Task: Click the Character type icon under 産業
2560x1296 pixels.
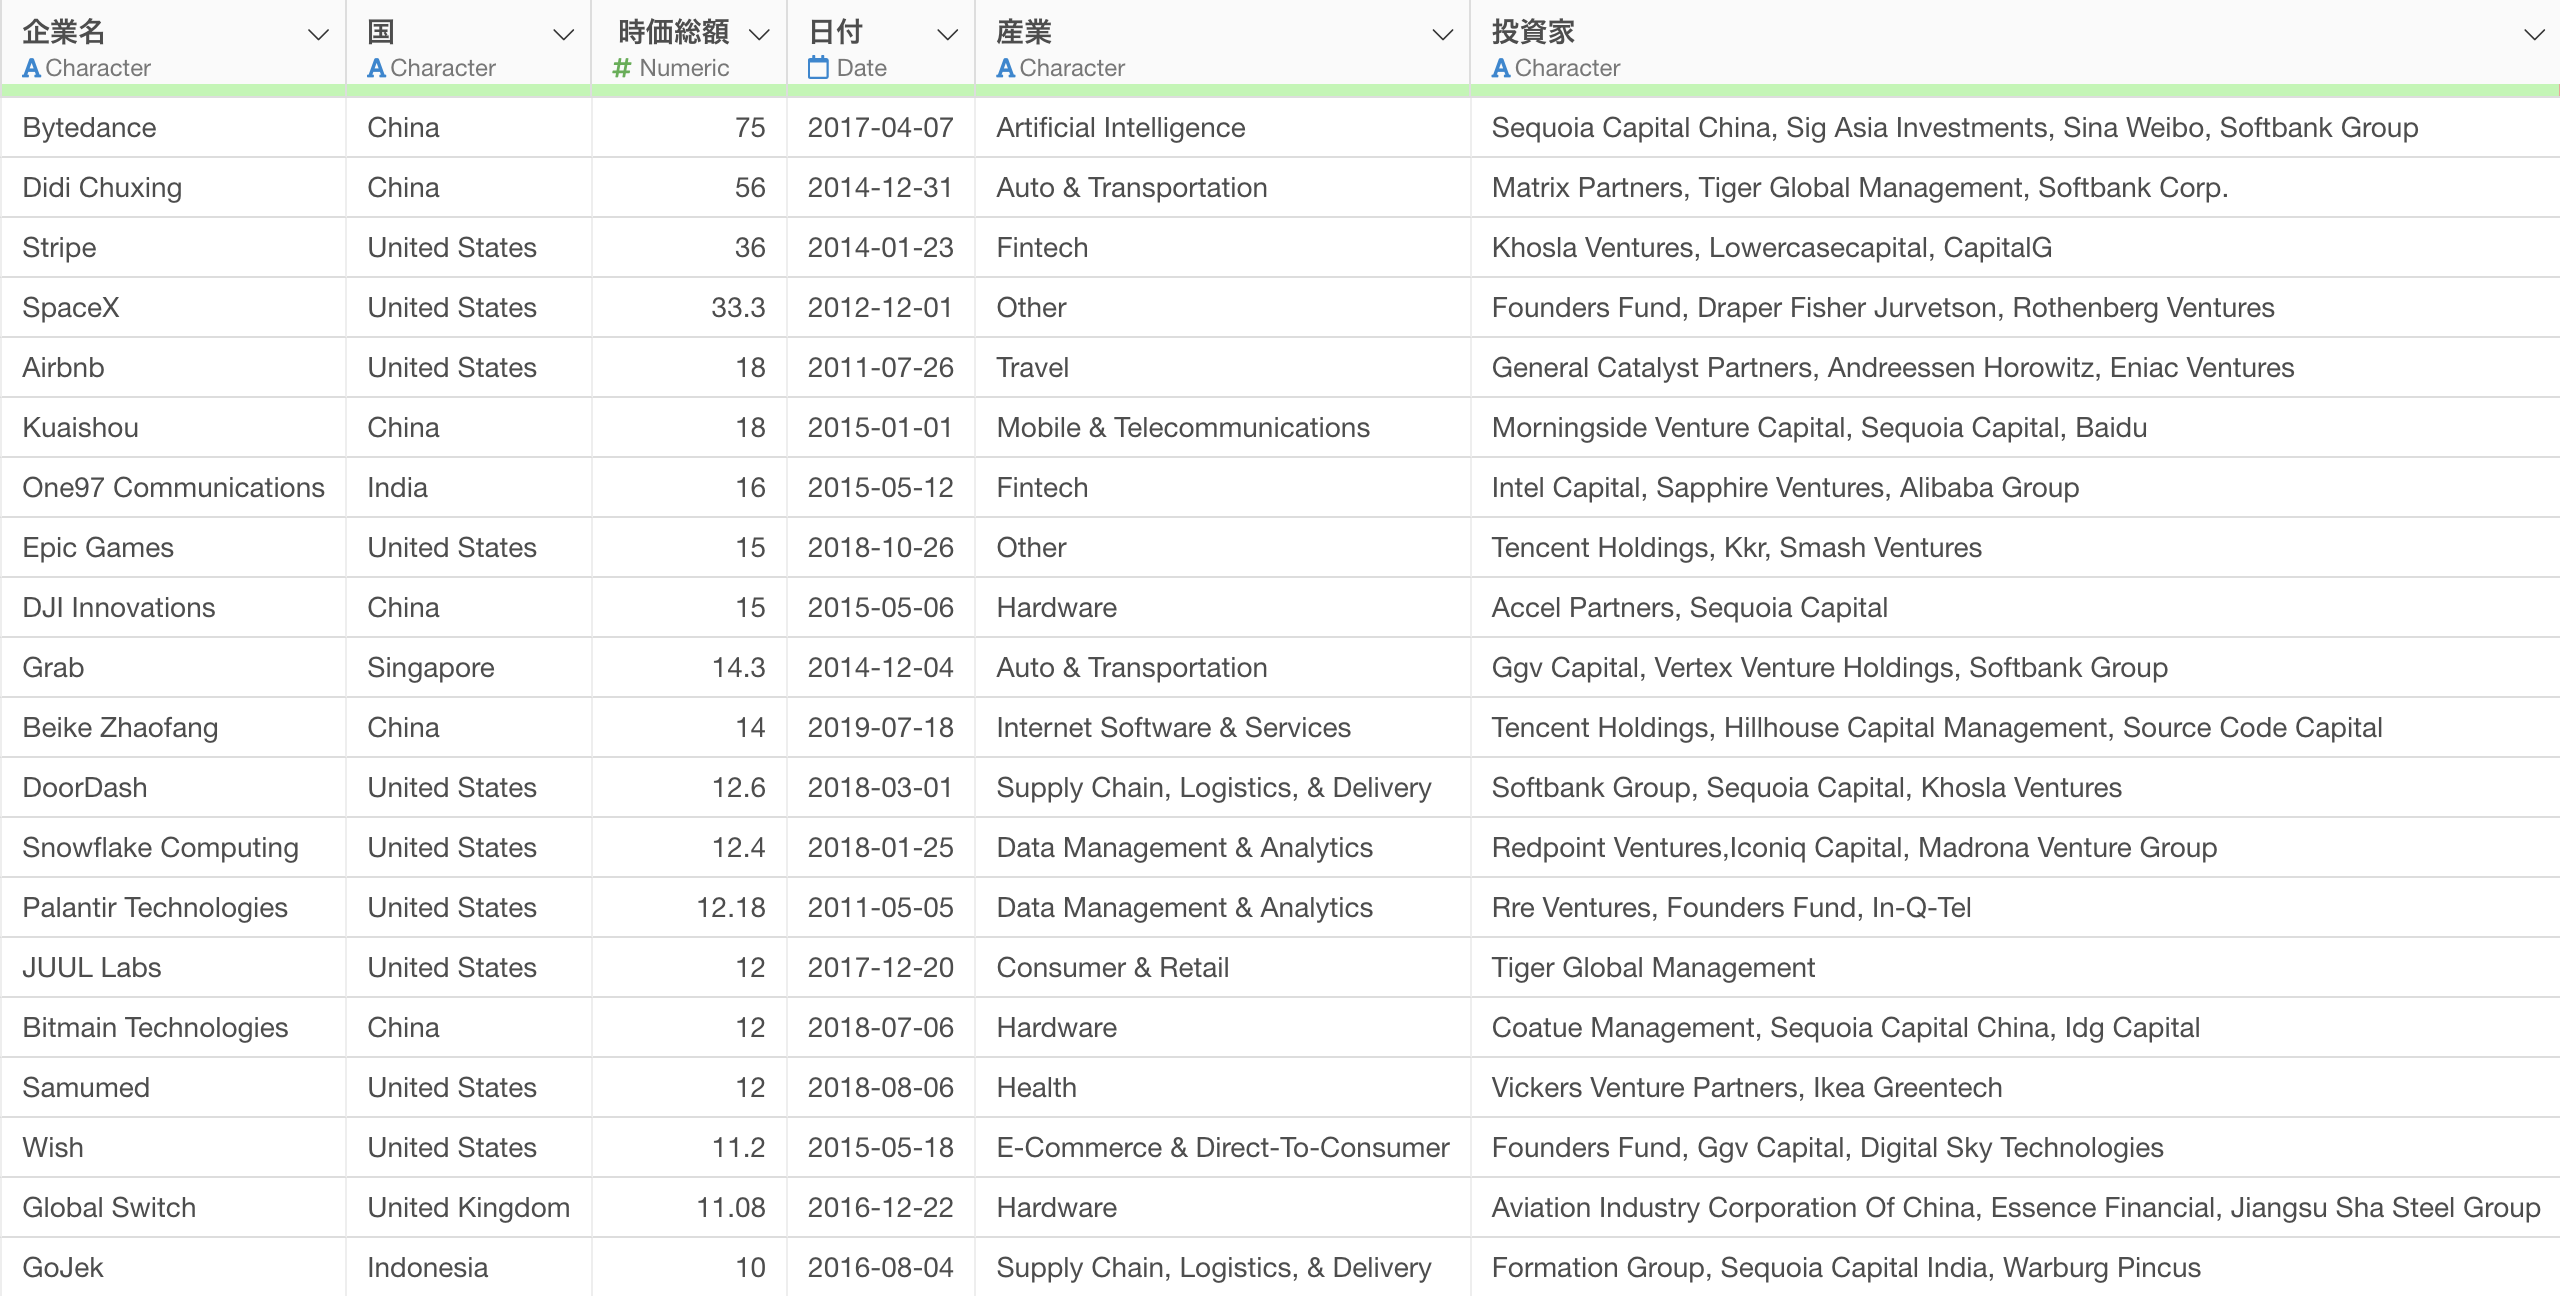Action: 1006,68
